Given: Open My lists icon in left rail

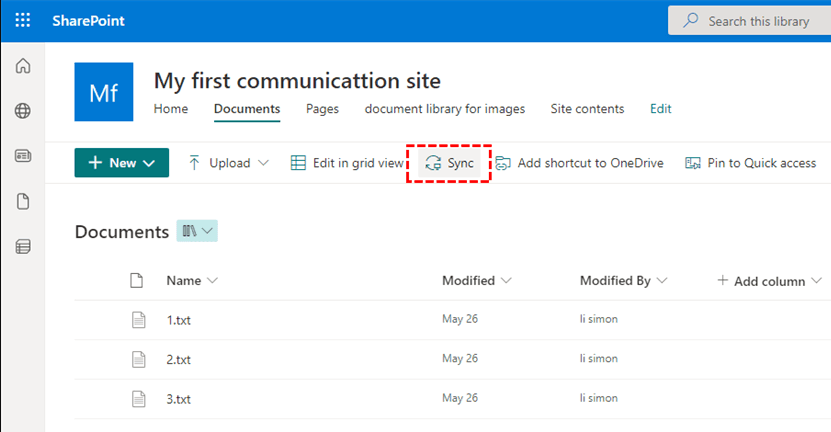Looking at the screenshot, I should pos(22,246).
